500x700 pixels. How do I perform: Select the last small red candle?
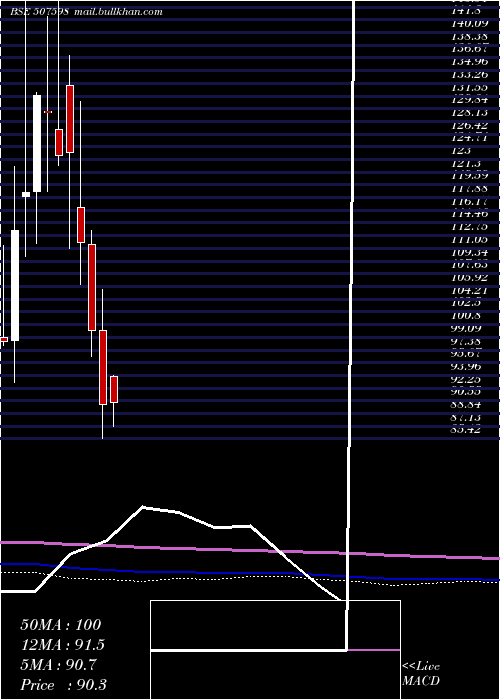tap(114, 389)
